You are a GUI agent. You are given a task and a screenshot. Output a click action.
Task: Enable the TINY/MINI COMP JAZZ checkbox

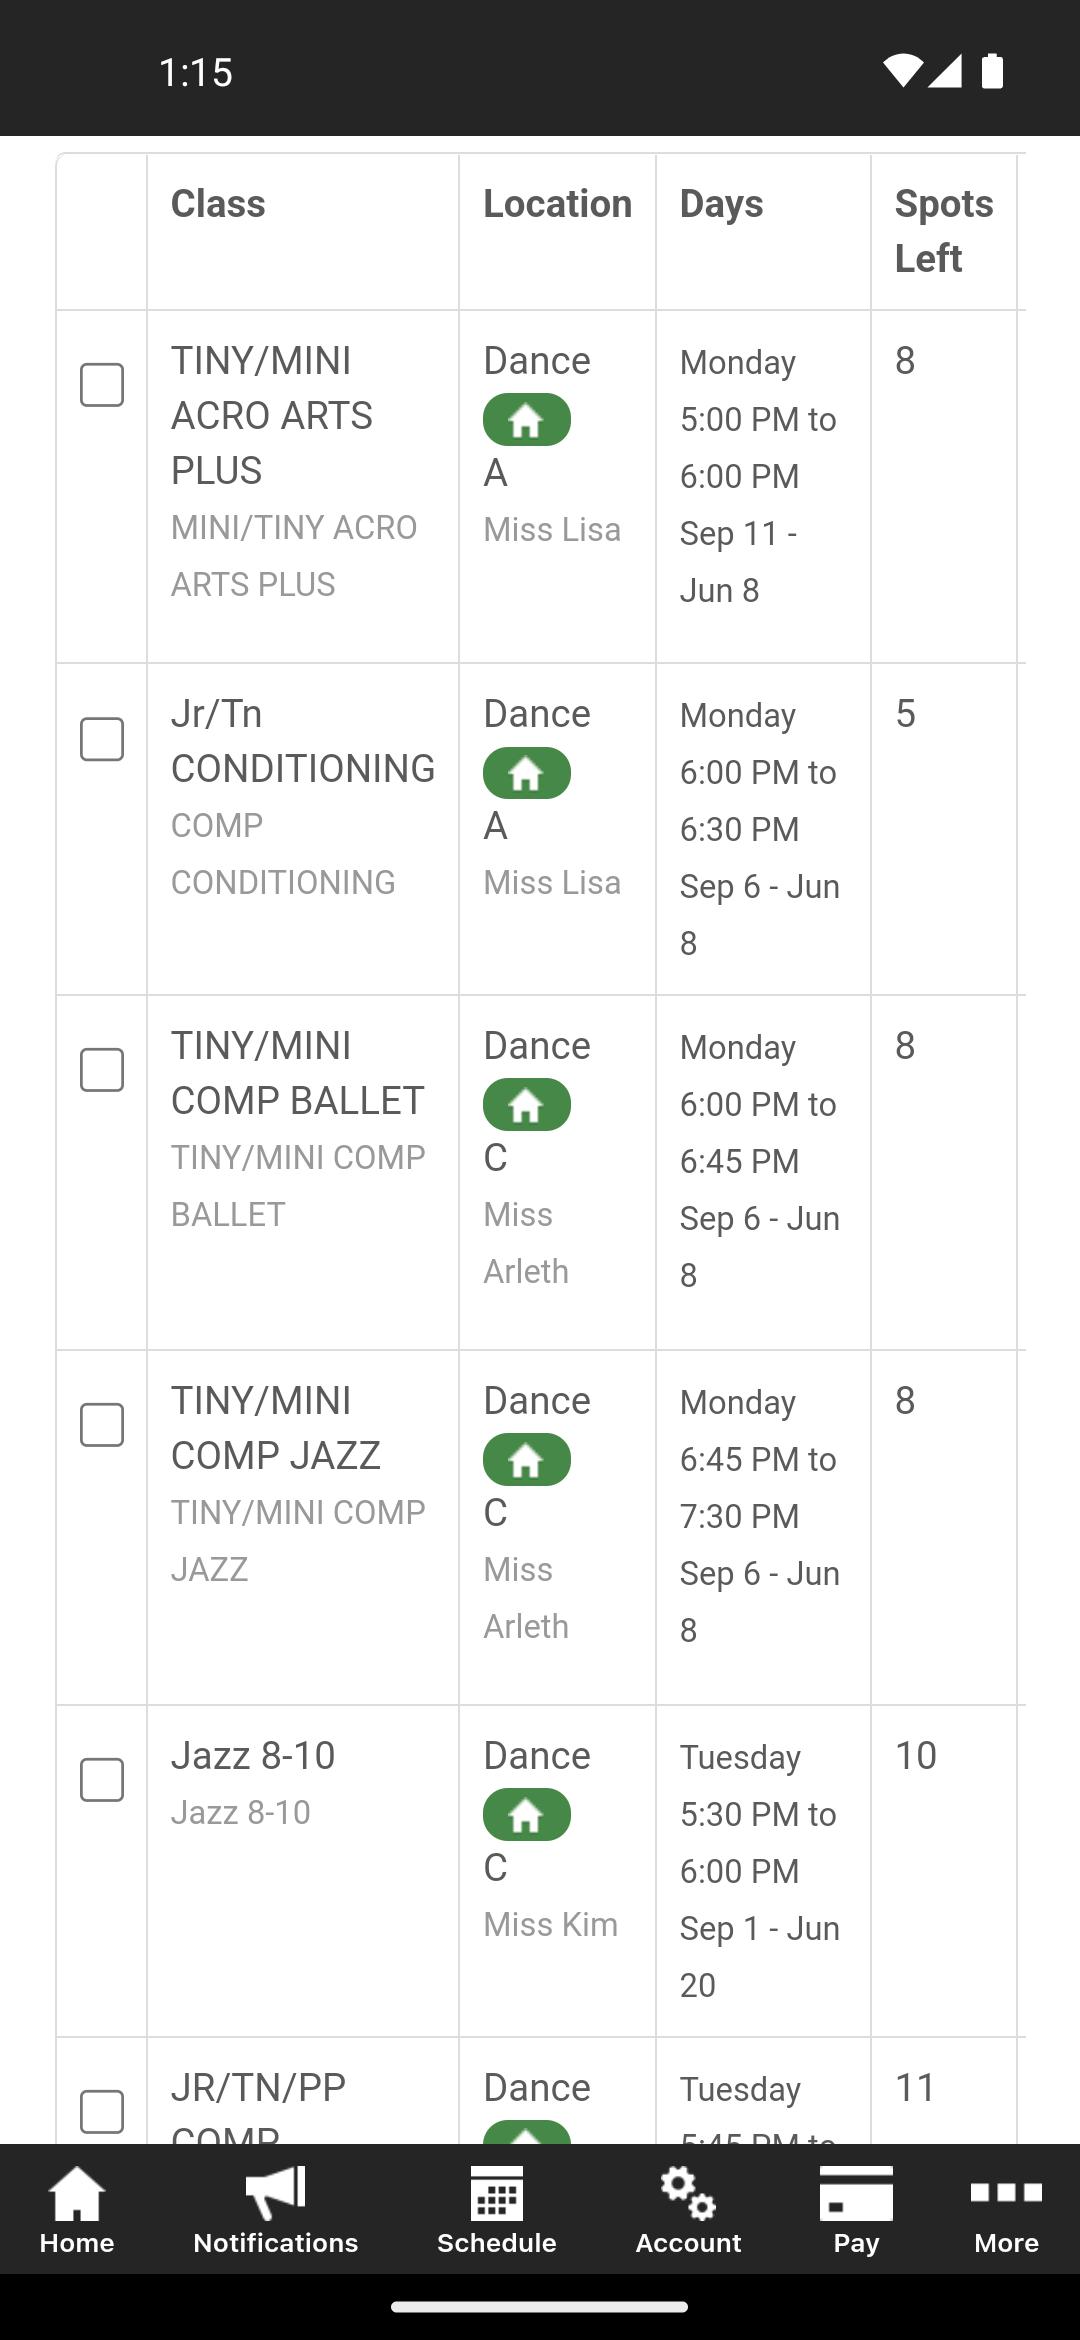coord(102,1425)
